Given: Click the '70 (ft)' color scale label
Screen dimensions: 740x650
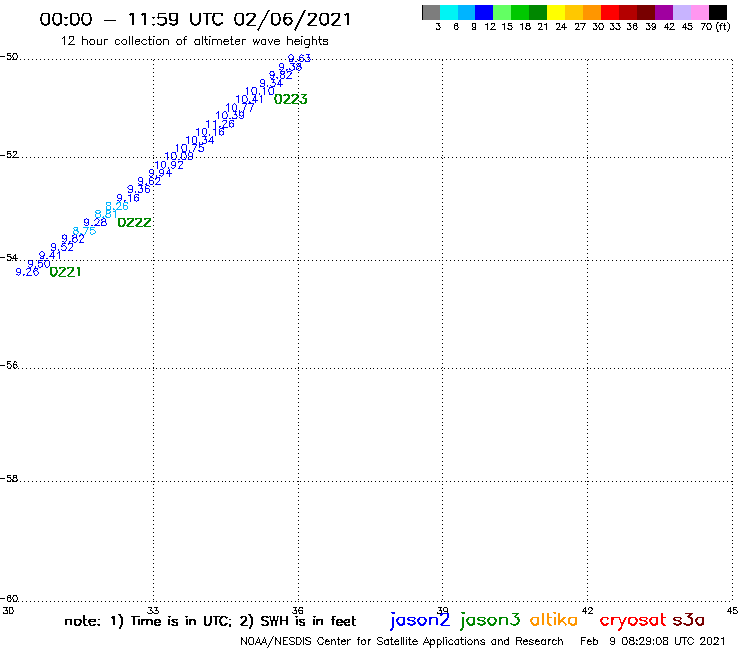Looking at the screenshot, I should (715, 27).
